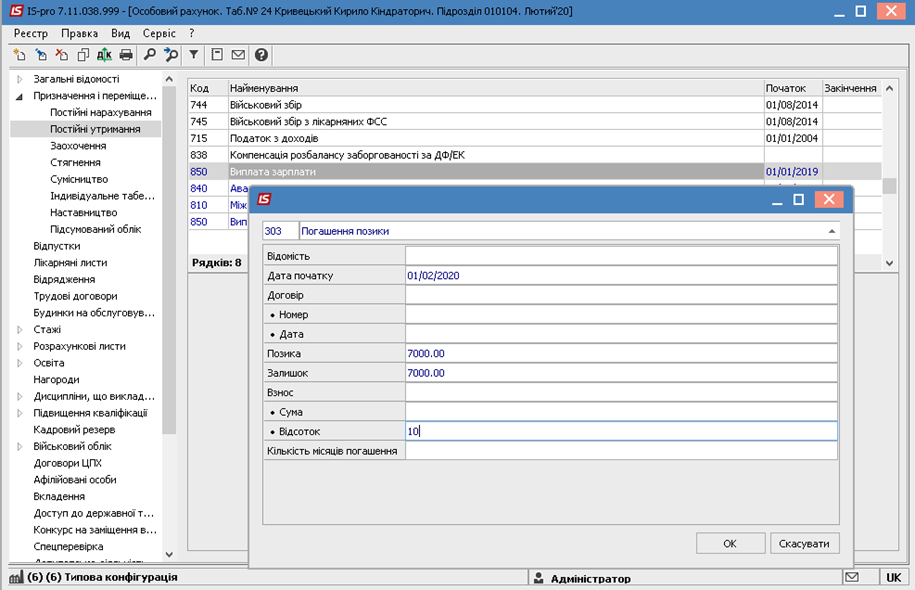Click the envelope icon in status bar
Viewport: 915px width, 590px height.
(x=852, y=577)
